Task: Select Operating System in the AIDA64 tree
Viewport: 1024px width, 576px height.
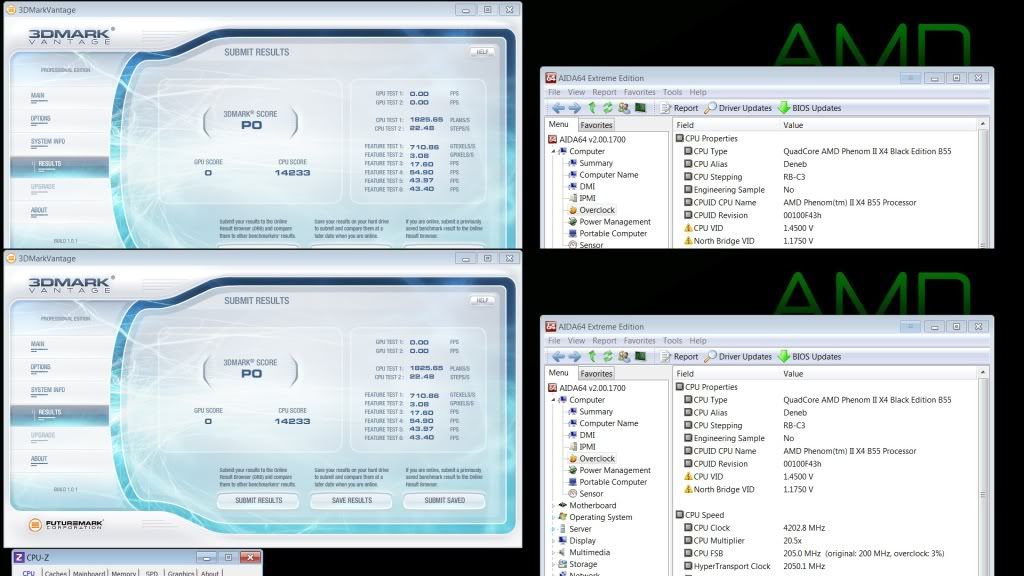Action: click(x=600, y=517)
